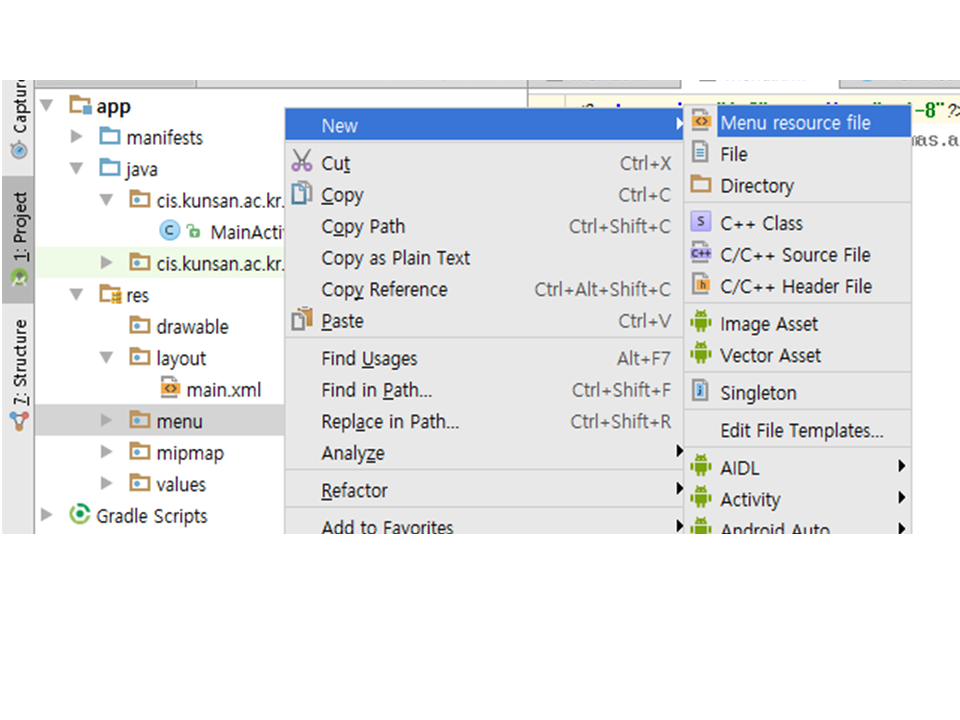The height and width of the screenshot is (720, 960).
Task: Click the Gradle Scripts icon
Action: [x=79, y=515]
